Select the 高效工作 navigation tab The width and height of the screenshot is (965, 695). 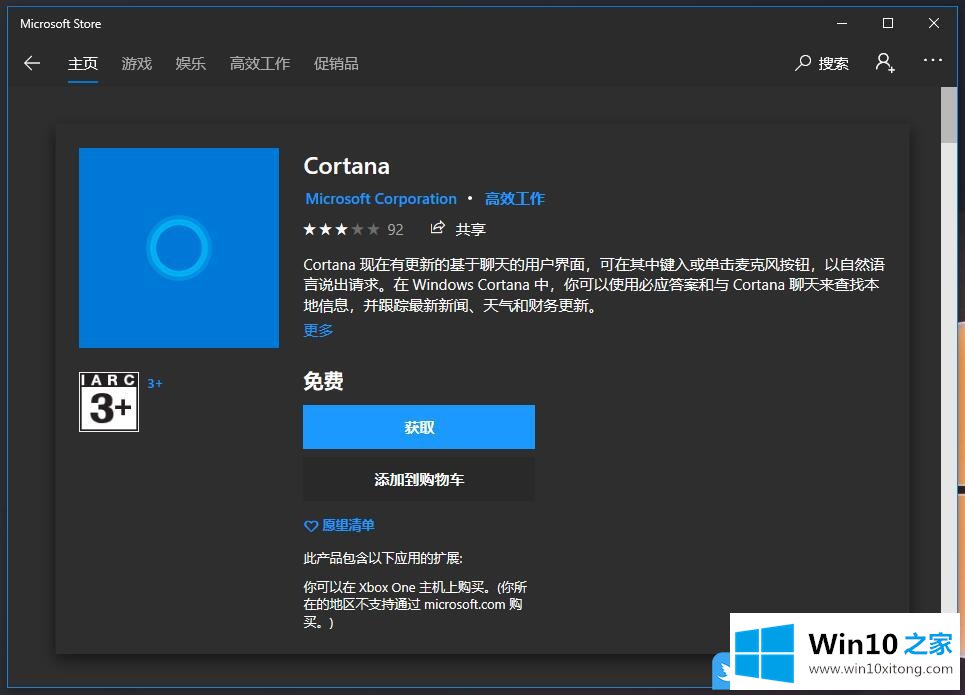pos(260,63)
